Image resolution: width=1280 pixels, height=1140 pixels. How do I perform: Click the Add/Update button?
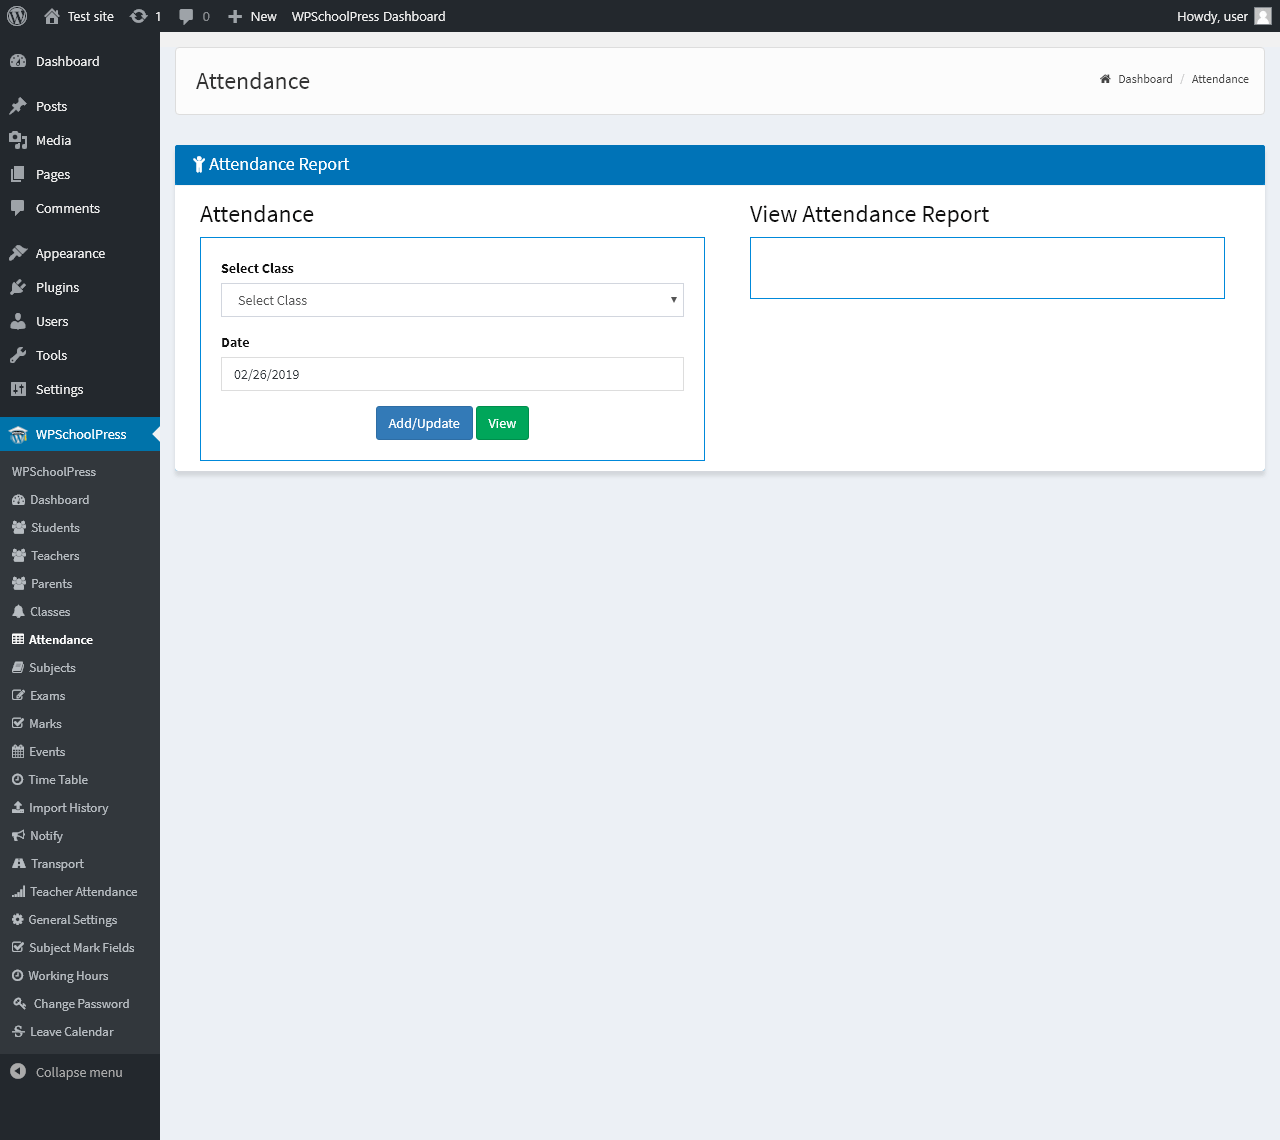click(424, 423)
